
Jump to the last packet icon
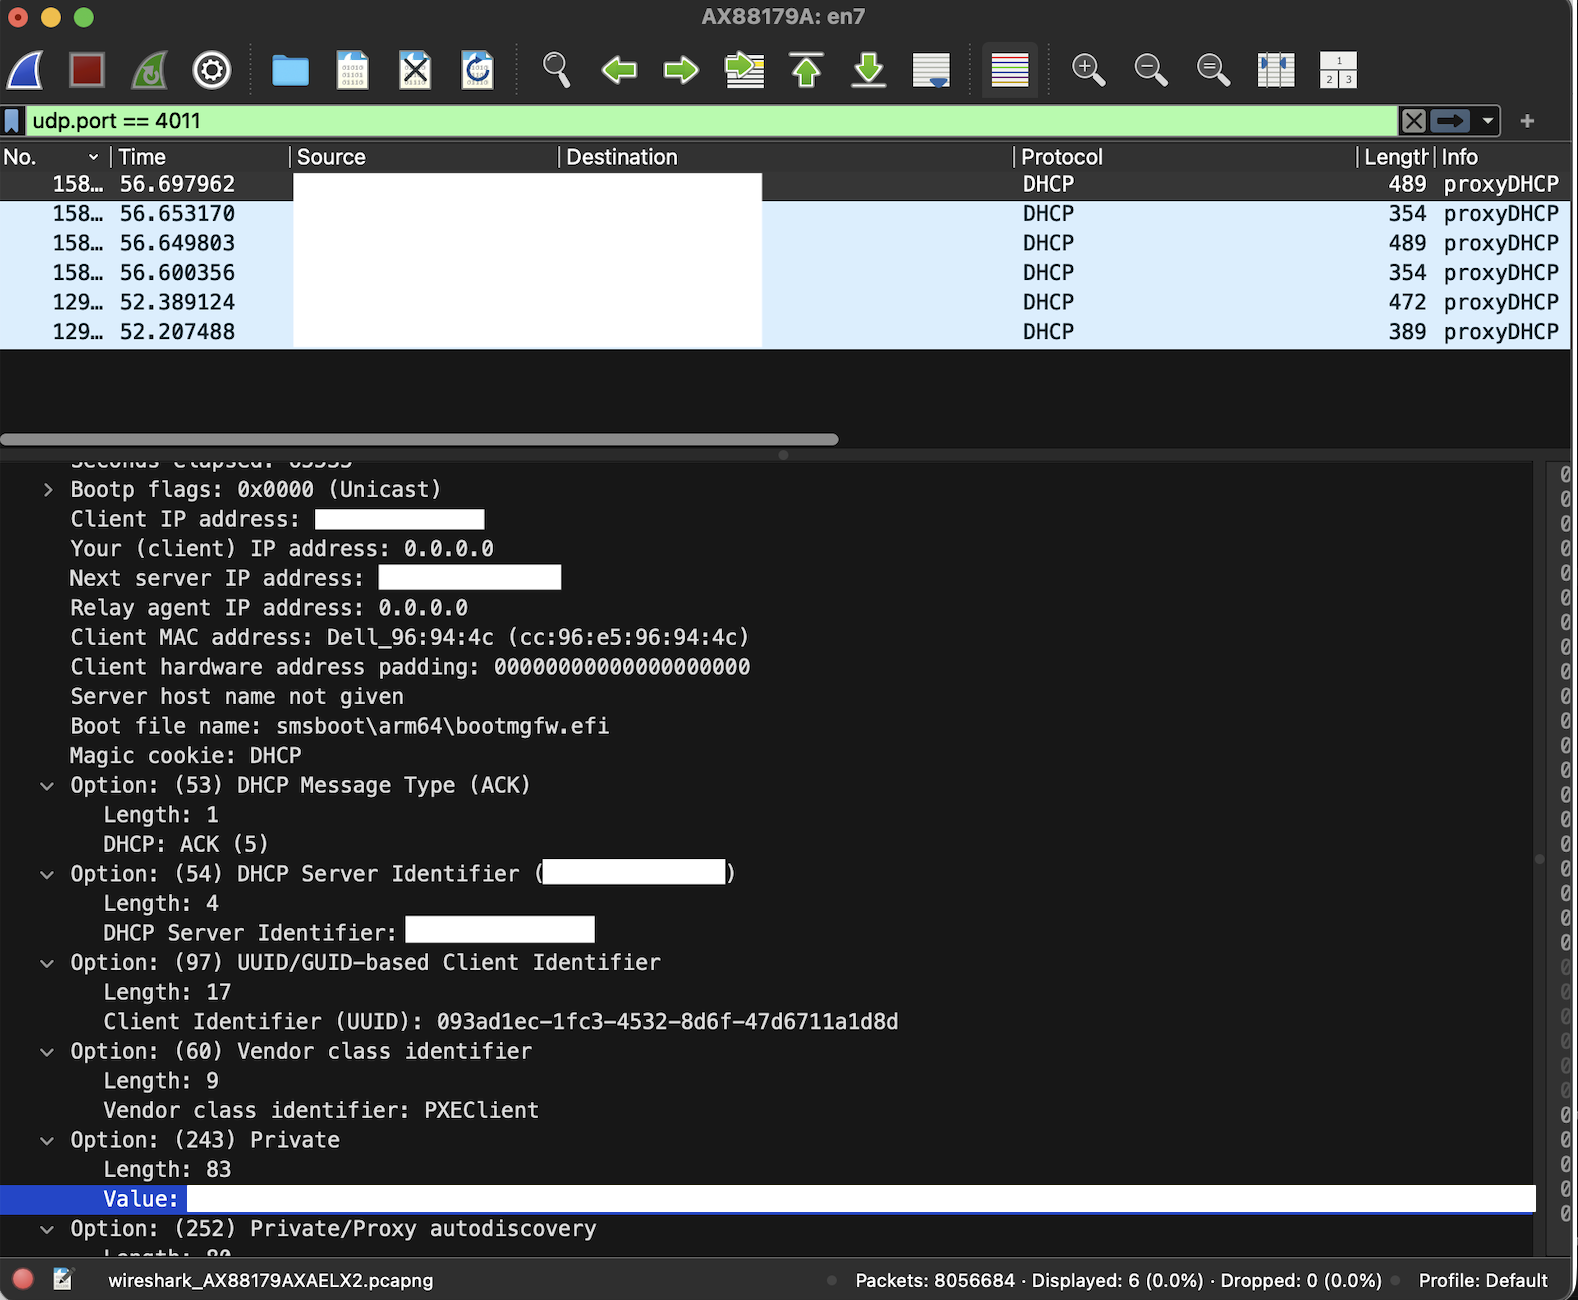coord(868,70)
